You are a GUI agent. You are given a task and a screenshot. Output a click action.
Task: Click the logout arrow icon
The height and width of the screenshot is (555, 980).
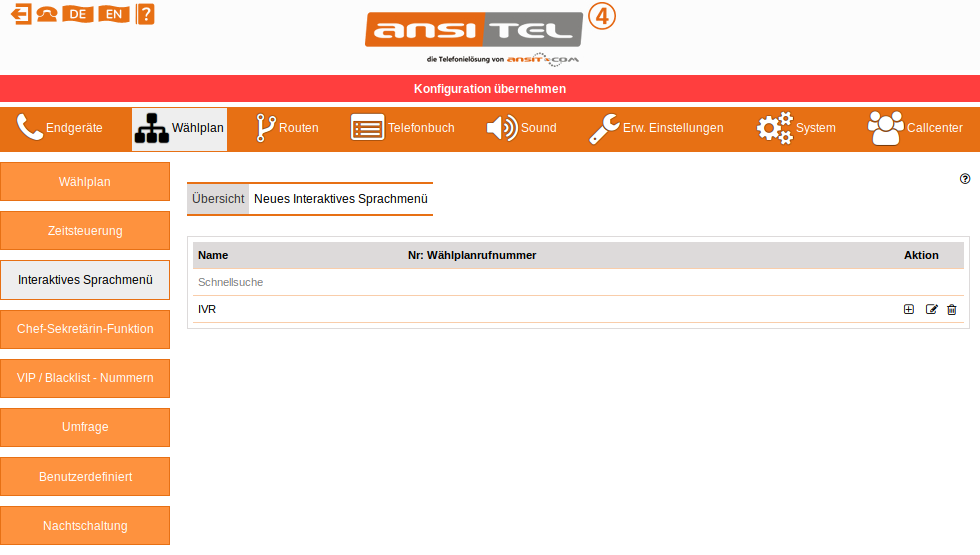point(20,14)
